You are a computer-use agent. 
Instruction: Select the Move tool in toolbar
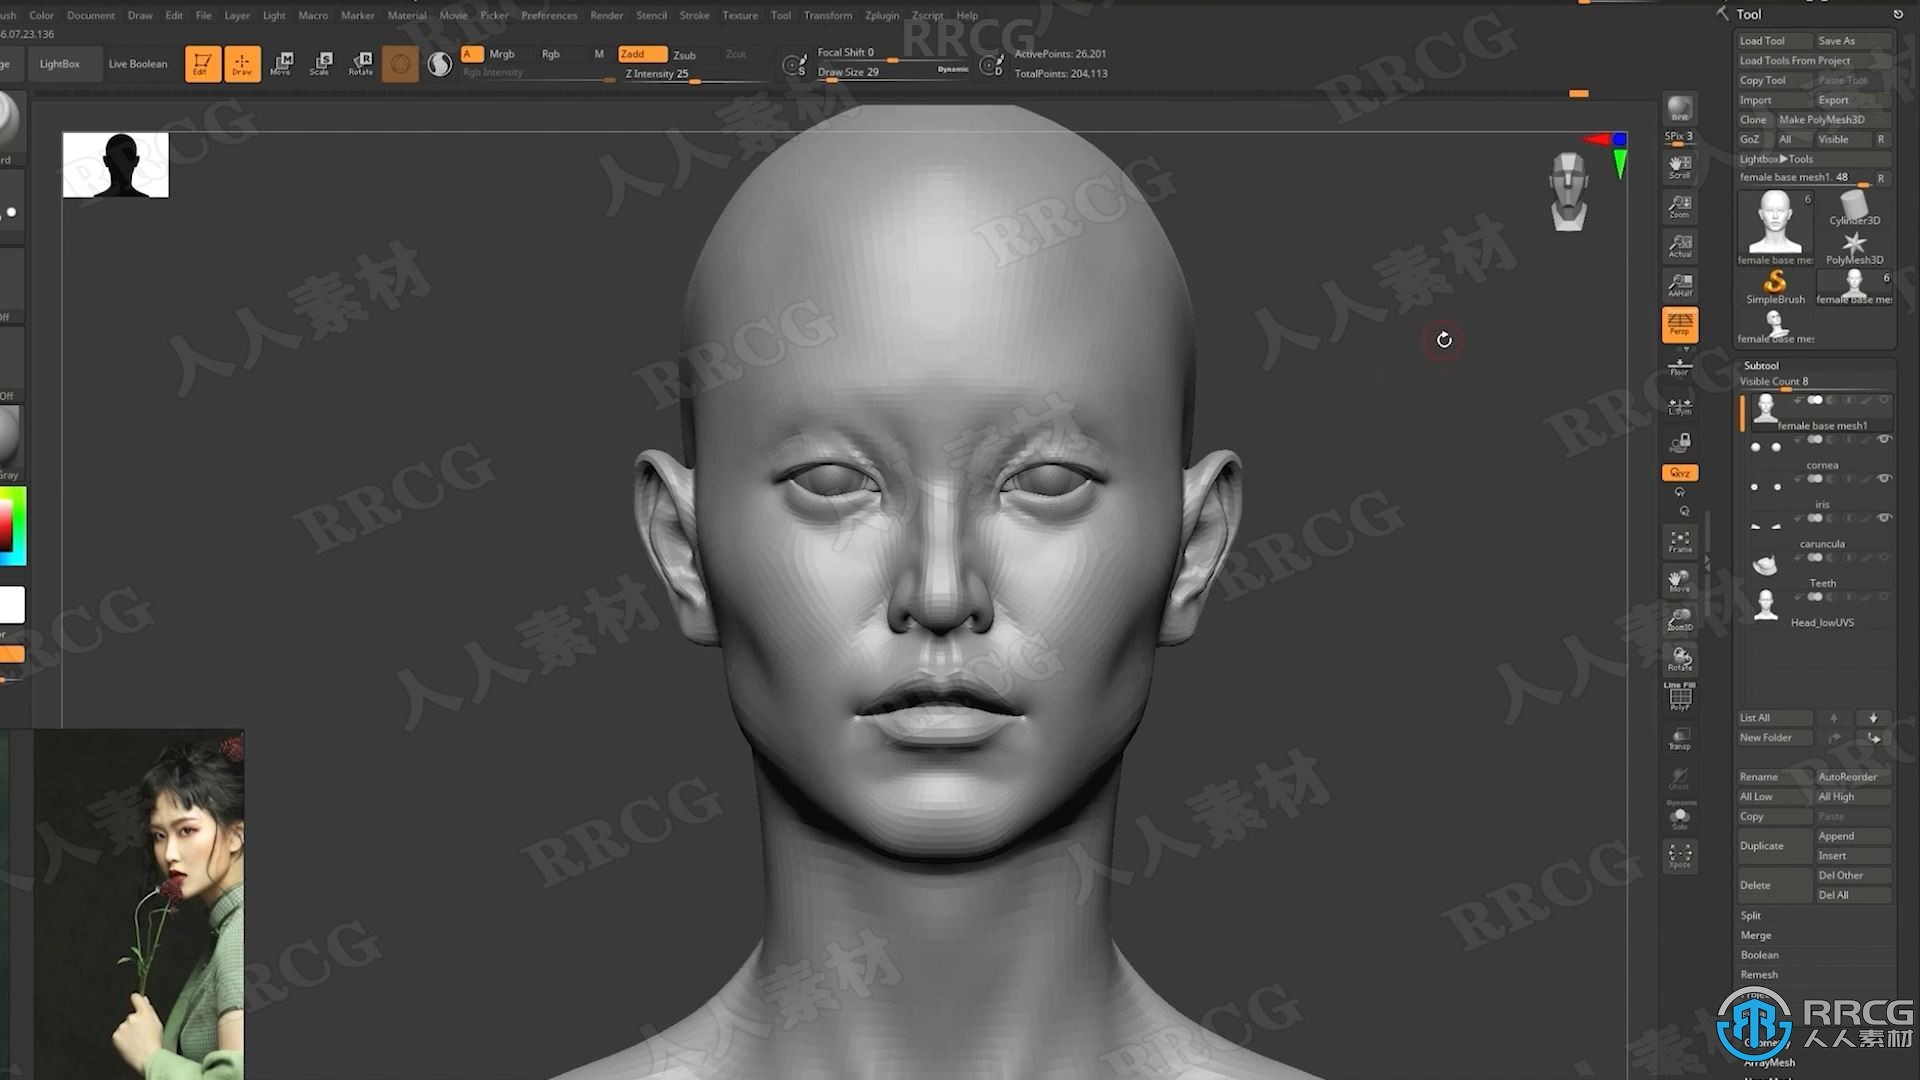281,63
